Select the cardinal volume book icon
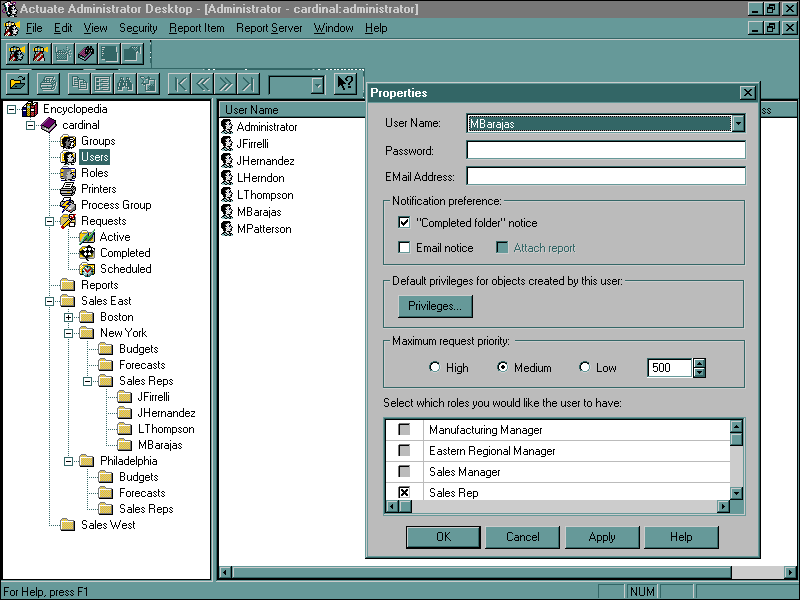 [x=49, y=125]
